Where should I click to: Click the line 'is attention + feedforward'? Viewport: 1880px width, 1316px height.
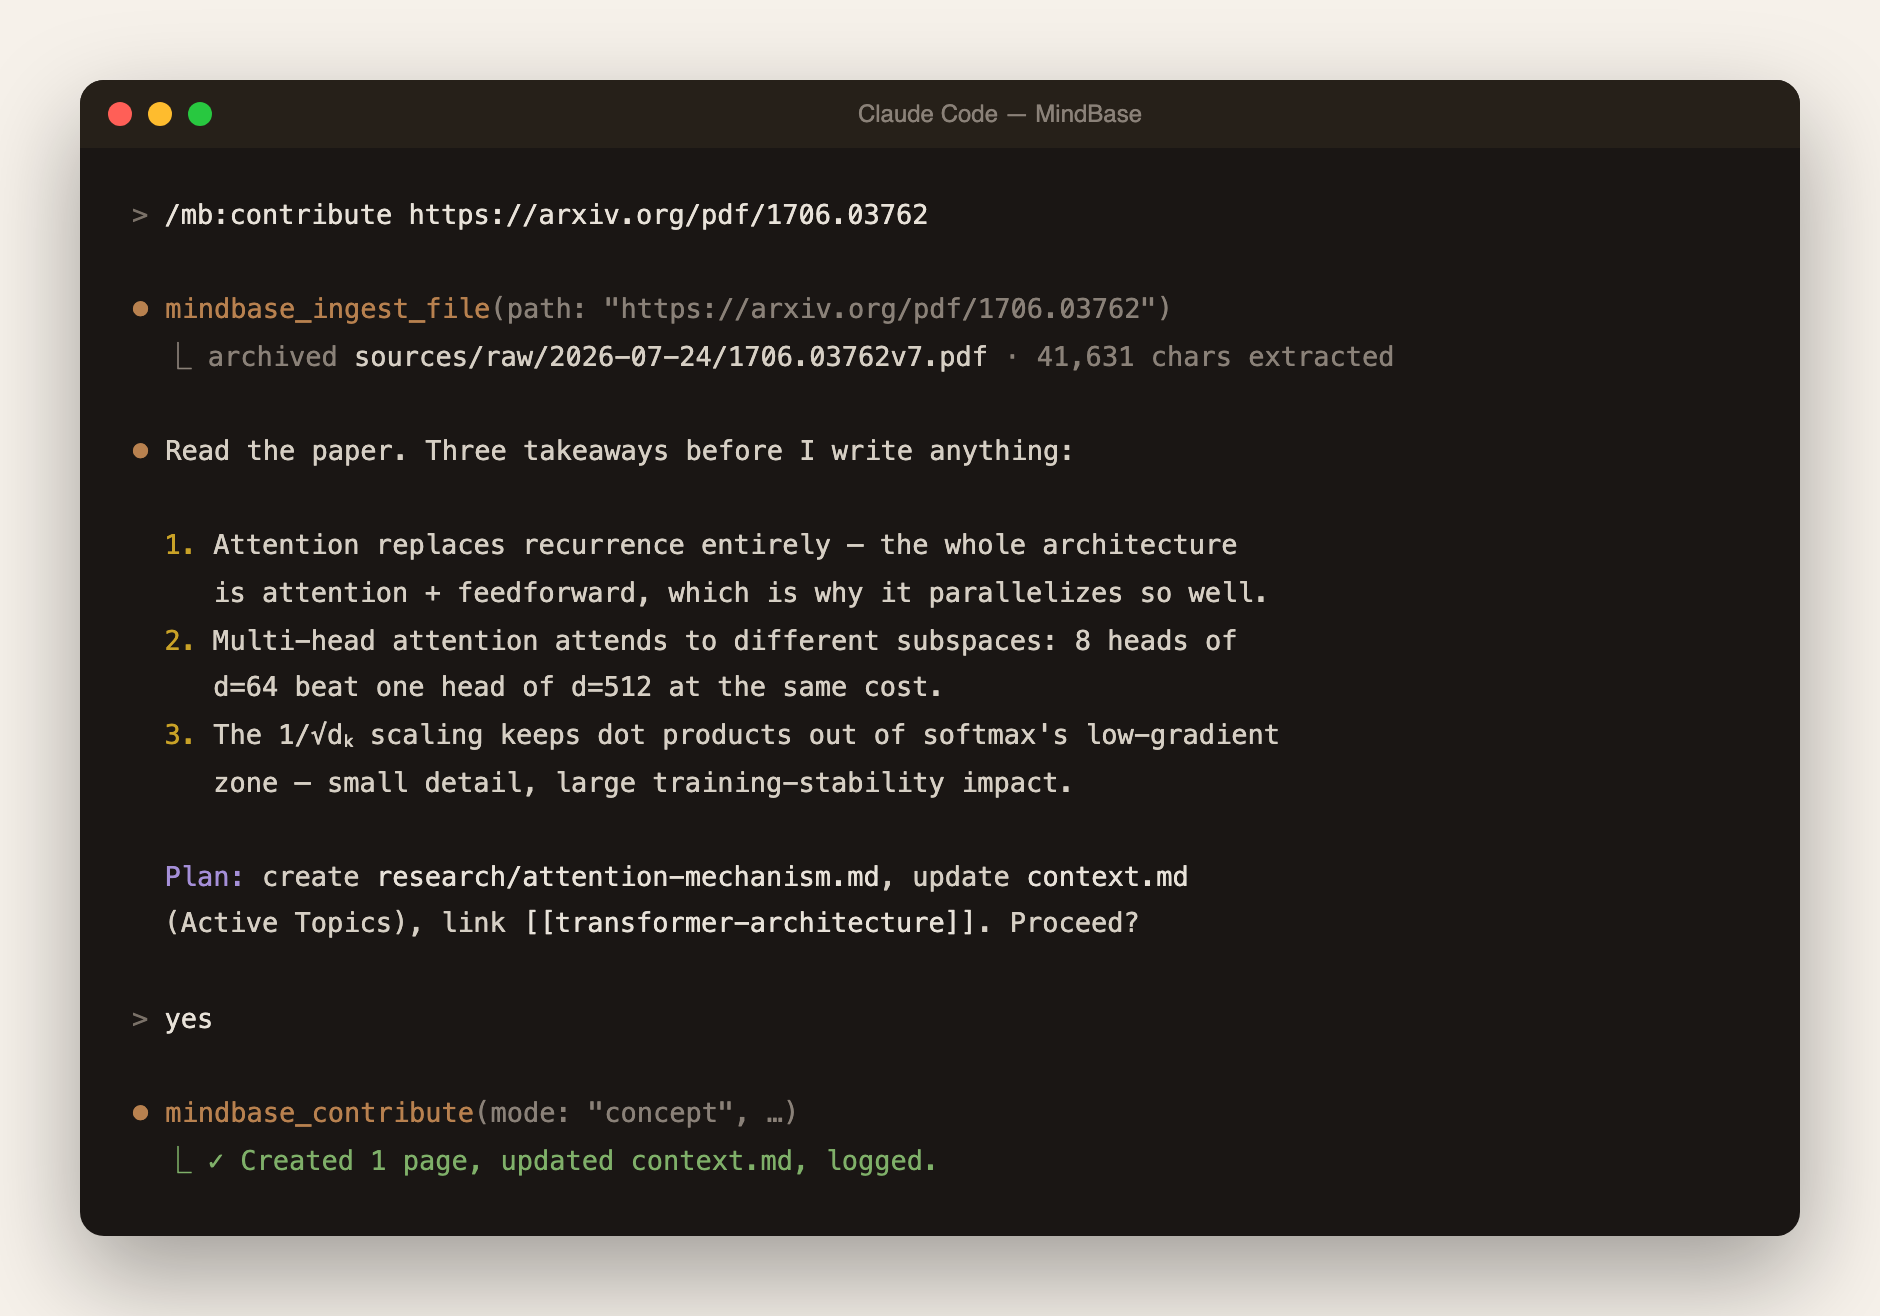click(x=740, y=593)
